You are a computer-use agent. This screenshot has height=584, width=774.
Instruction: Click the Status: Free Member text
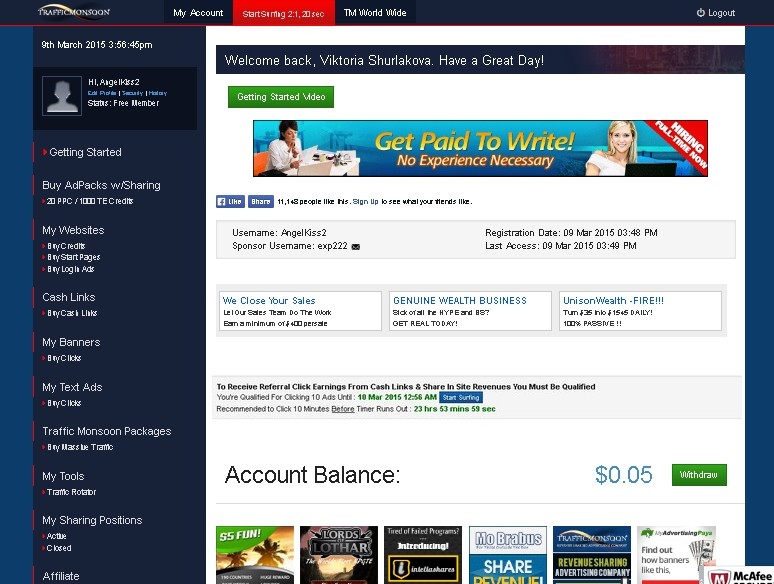(x=123, y=103)
